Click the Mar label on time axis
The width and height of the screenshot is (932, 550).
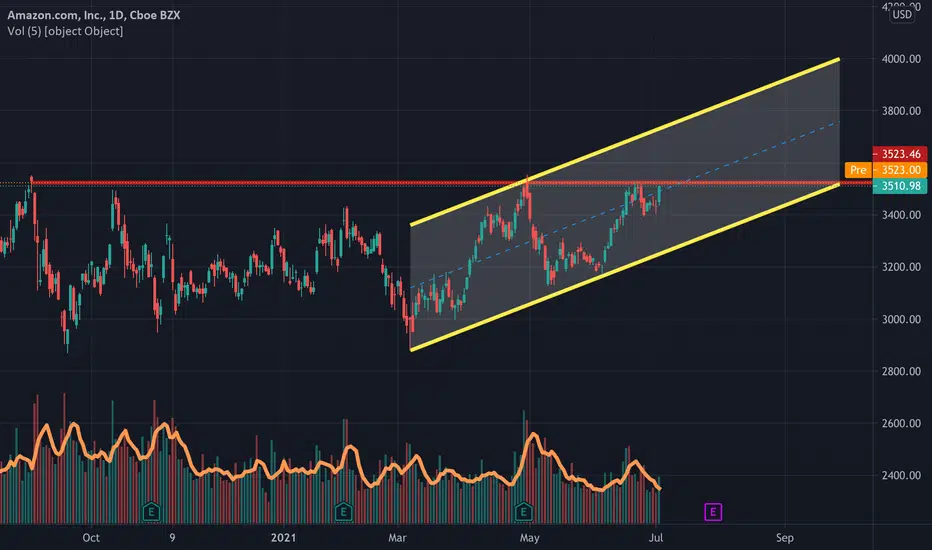click(397, 538)
